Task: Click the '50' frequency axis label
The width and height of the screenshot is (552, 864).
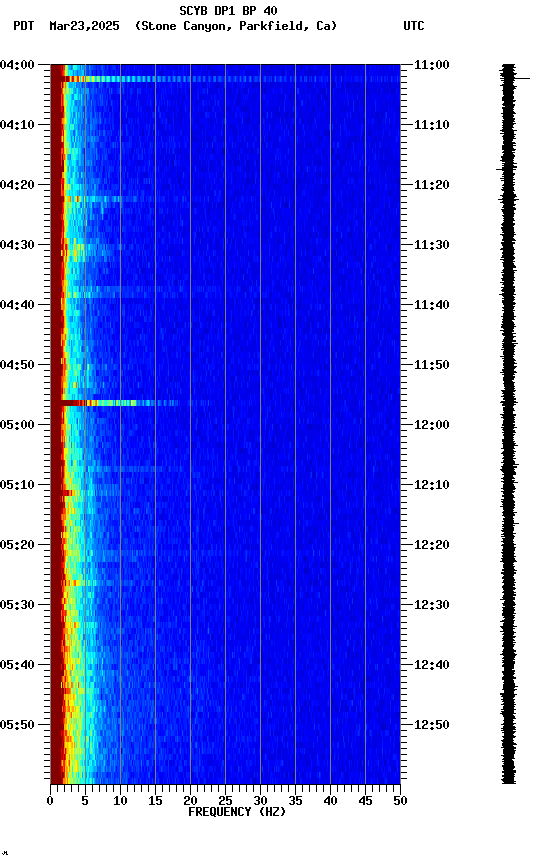Action: pyautogui.click(x=401, y=801)
